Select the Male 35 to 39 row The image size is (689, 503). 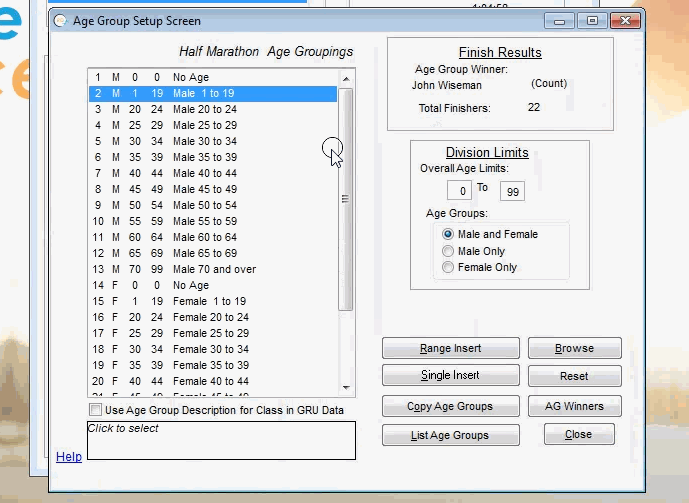[x=213, y=157]
